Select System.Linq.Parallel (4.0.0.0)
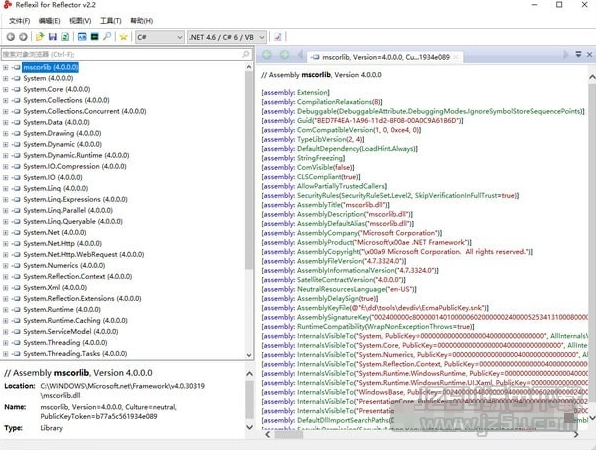The width and height of the screenshot is (596, 450). pyautogui.click(x=68, y=211)
